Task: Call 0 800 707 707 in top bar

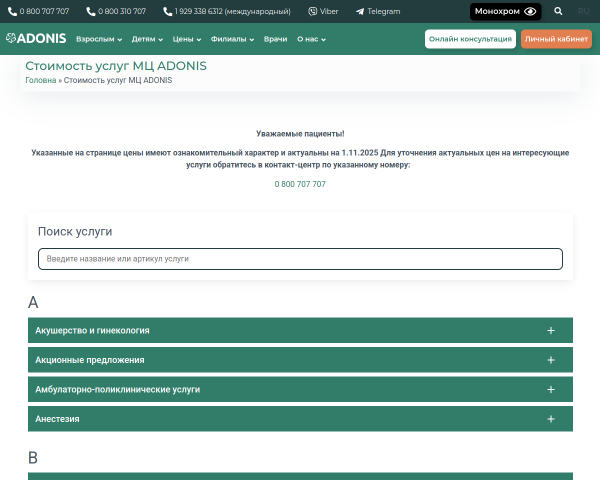Action: point(38,11)
